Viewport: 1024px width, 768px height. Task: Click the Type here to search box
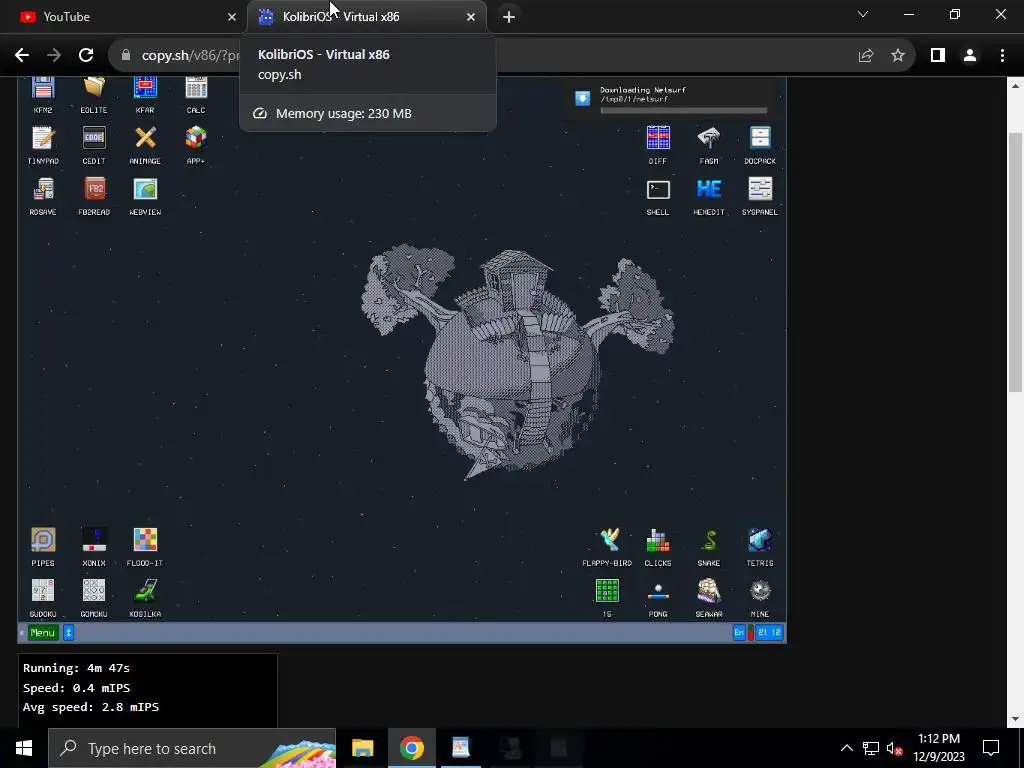(192, 748)
